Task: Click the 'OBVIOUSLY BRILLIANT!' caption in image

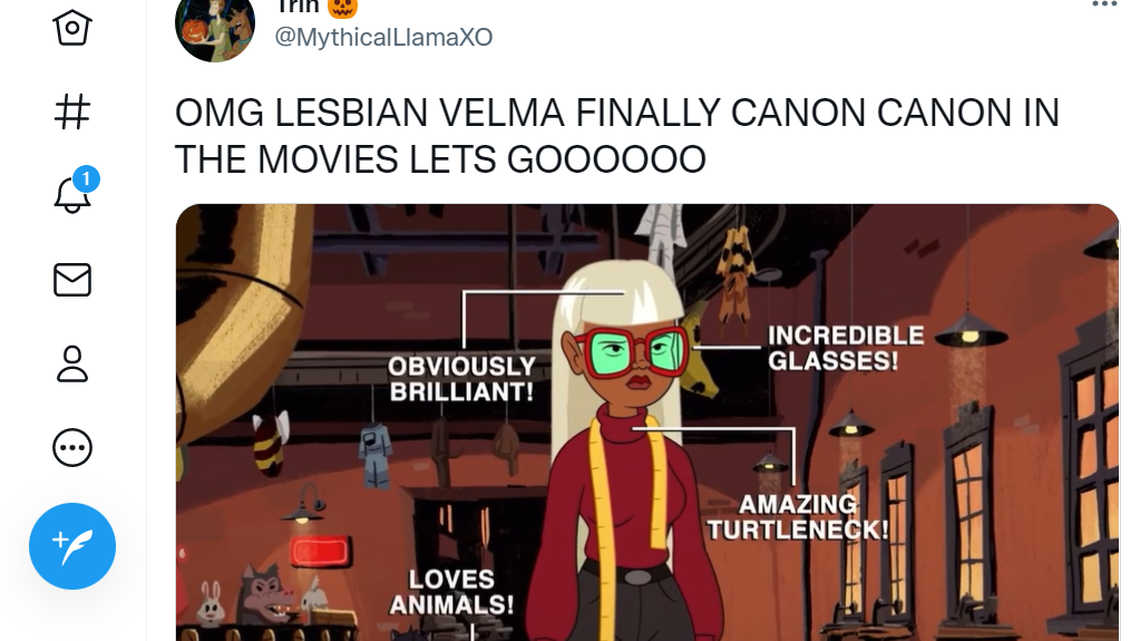Action: pos(462,379)
